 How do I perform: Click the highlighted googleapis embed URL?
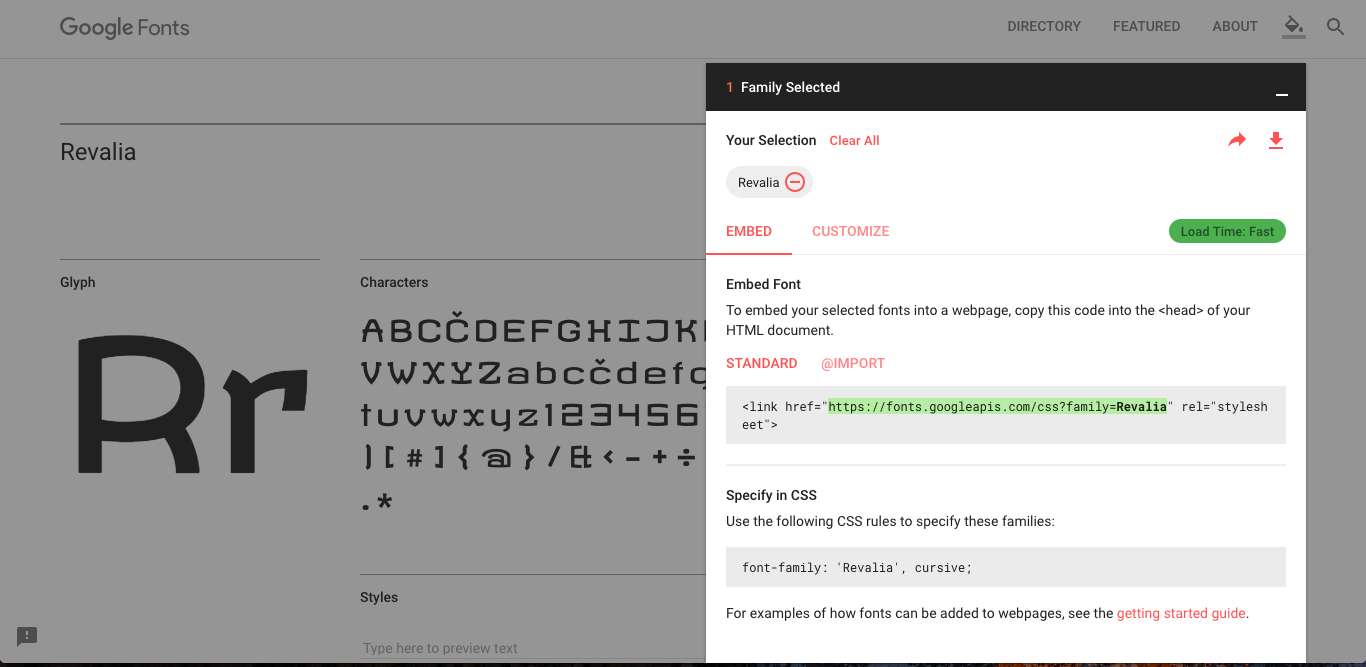[x=997, y=407]
